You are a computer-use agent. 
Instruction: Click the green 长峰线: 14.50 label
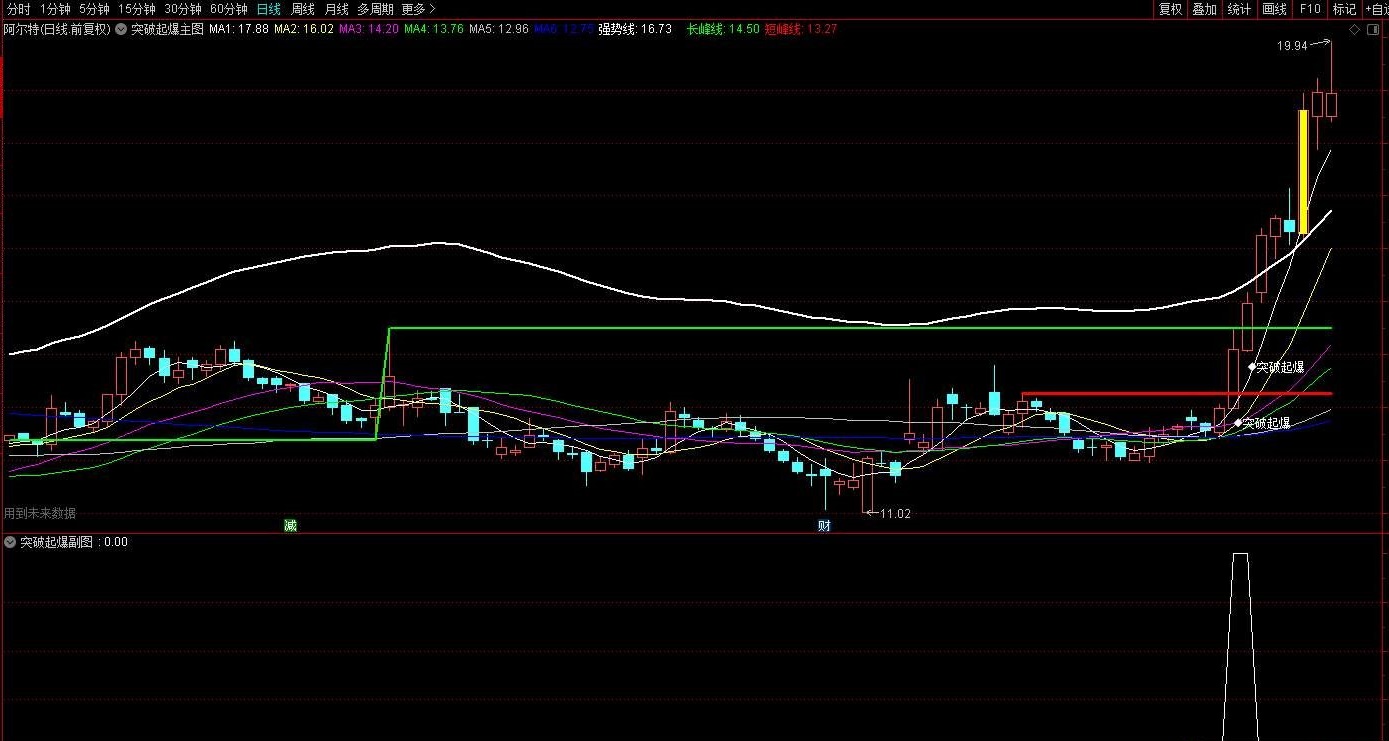tap(722, 29)
